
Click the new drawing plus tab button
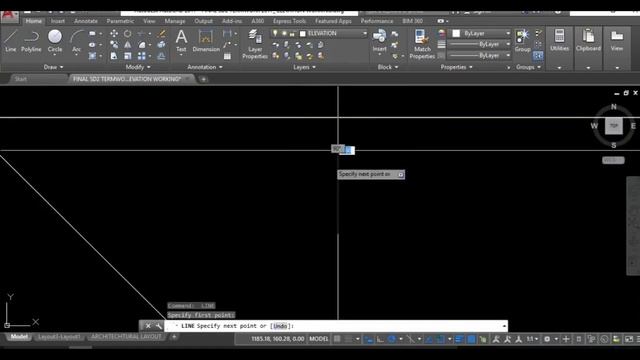click(x=203, y=79)
